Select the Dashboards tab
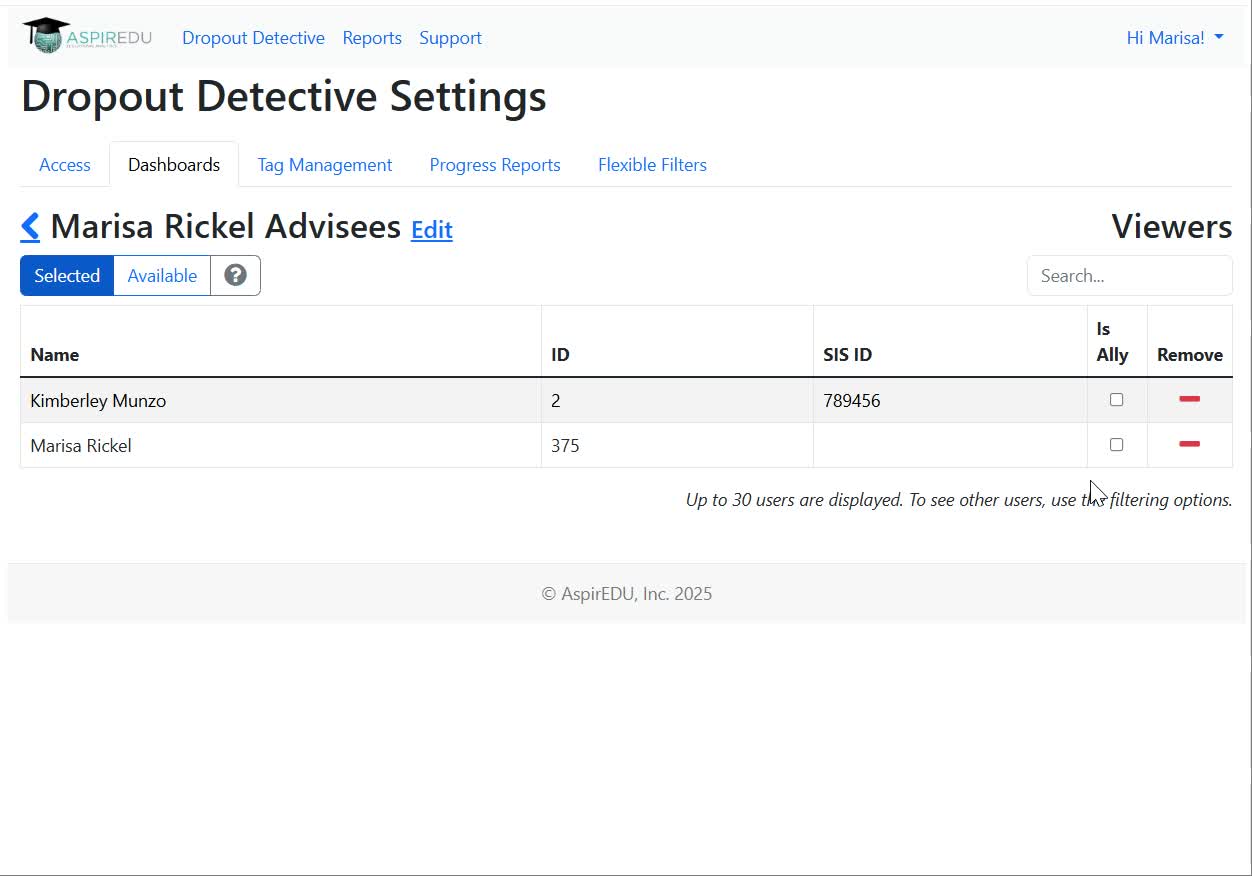This screenshot has width=1252, height=876. [x=174, y=165]
